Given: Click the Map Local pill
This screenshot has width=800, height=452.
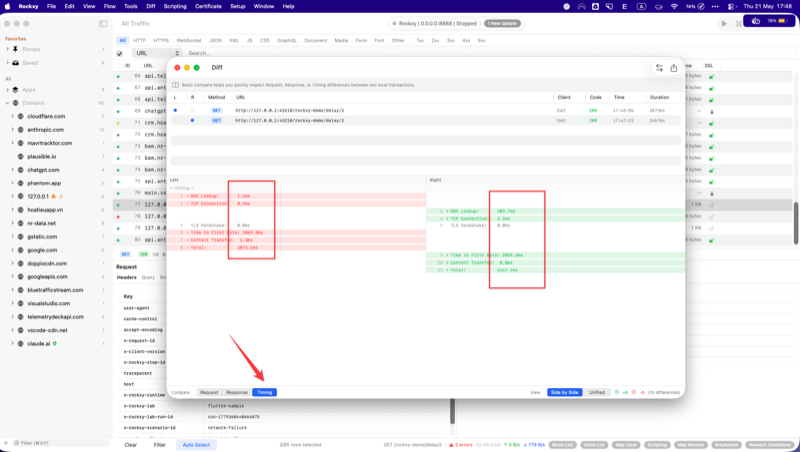Looking at the screenshot, I should pos(626,445).
